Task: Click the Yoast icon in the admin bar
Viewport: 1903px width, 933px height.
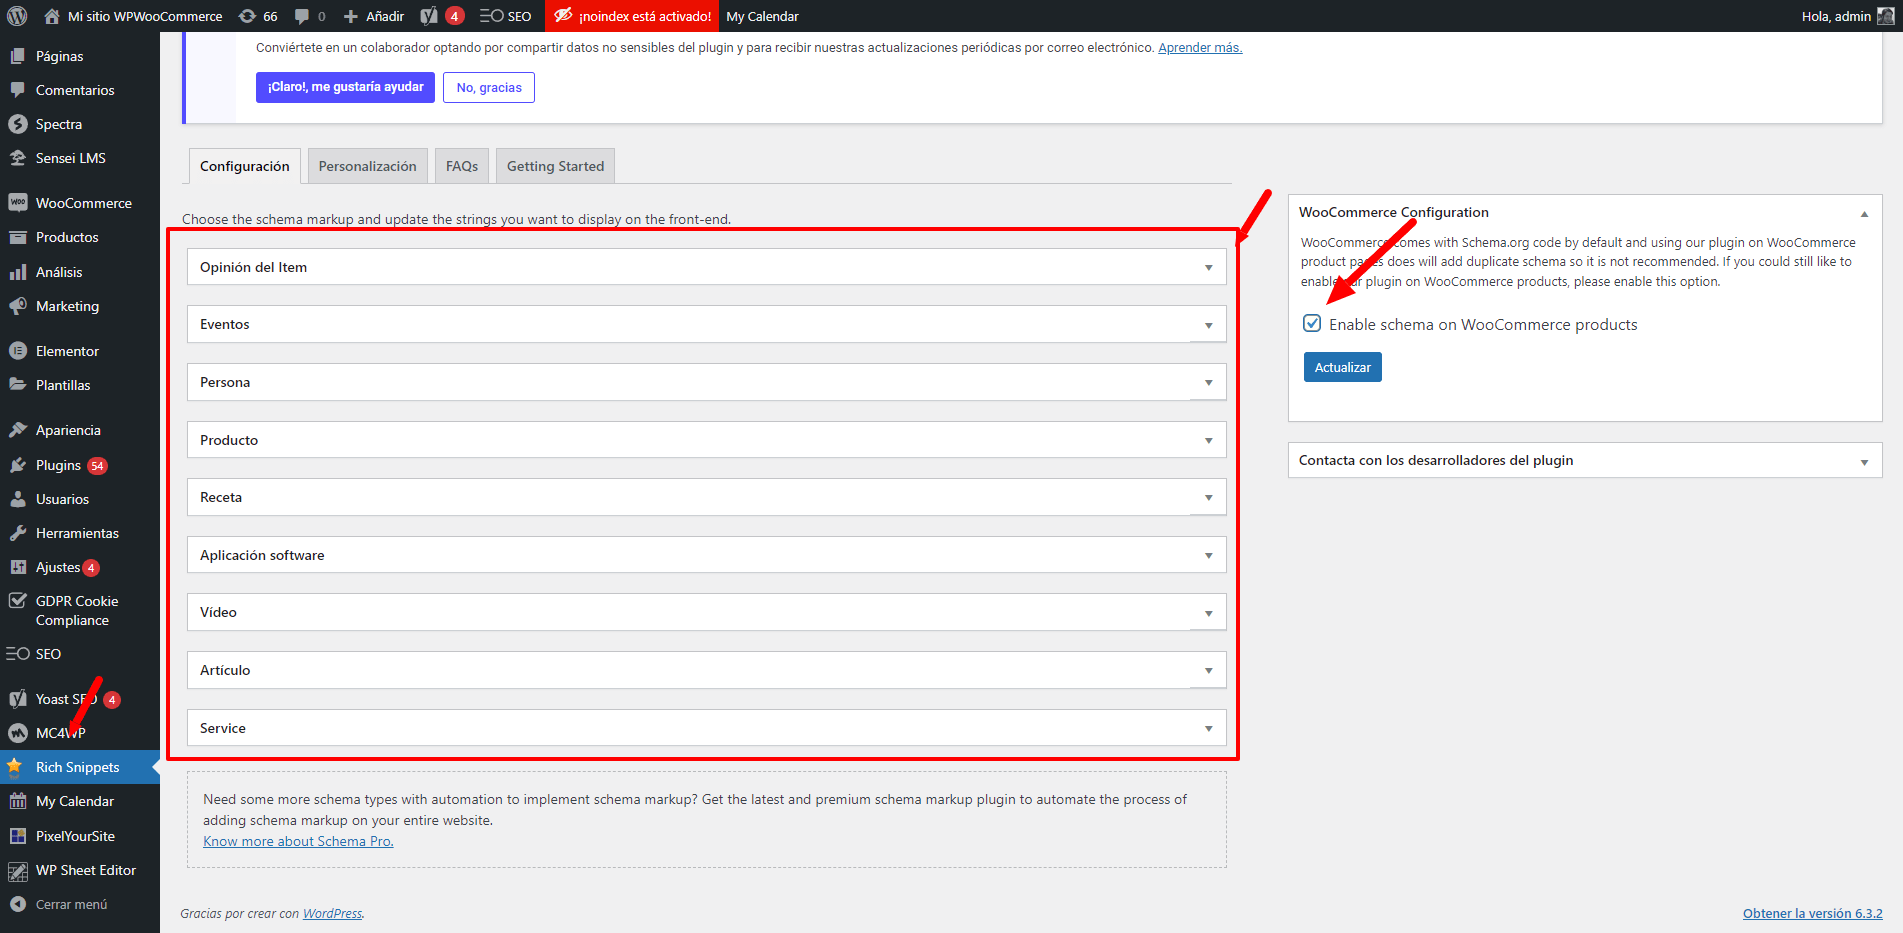Action: point(429,16)
